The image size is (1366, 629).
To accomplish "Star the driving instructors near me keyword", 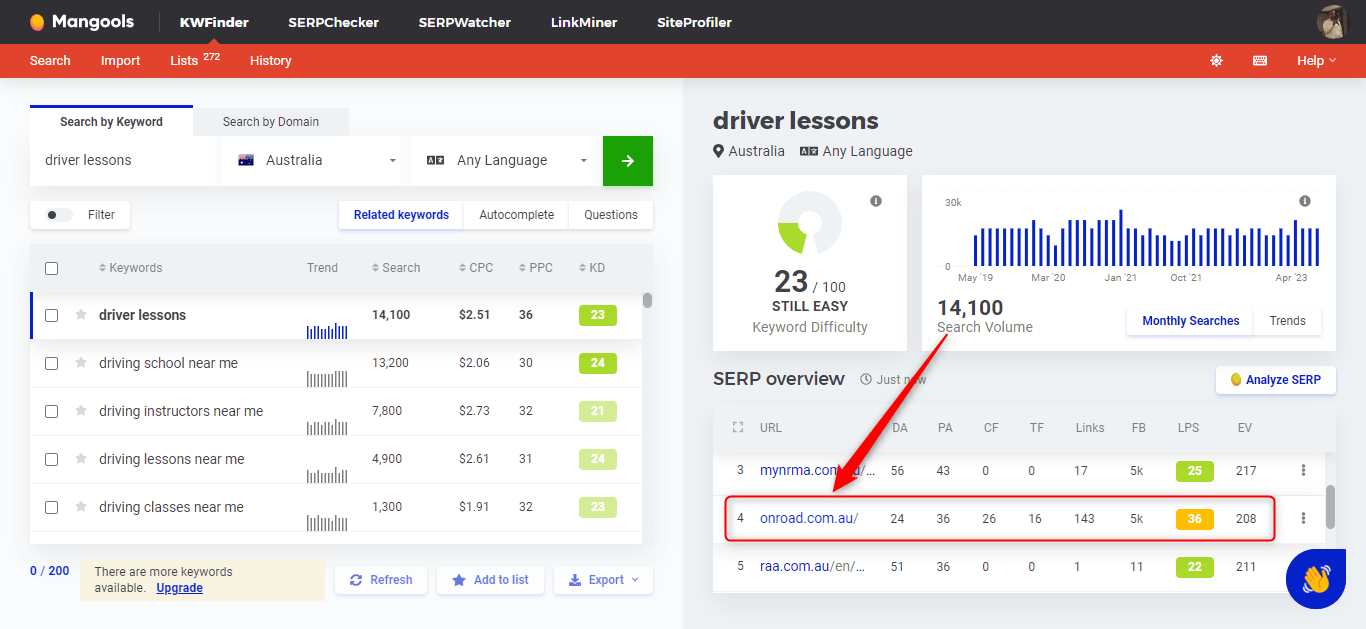I will (81, 411).
